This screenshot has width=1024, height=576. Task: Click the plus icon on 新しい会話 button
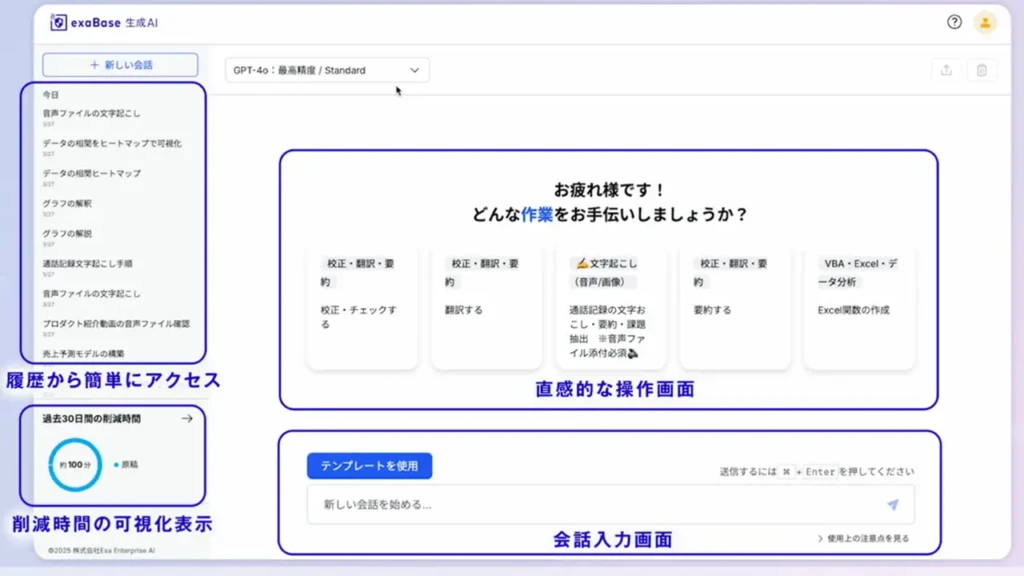pos(93,64)
